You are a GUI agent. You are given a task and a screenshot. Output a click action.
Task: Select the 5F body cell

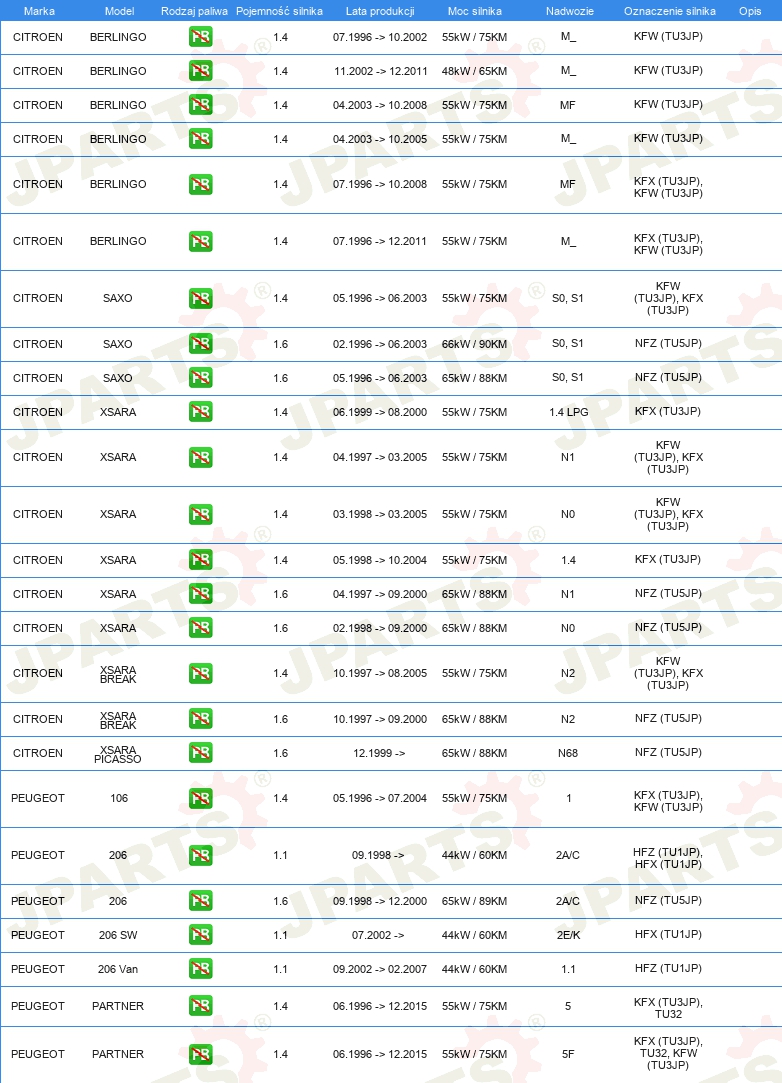tap(568, 1054)
